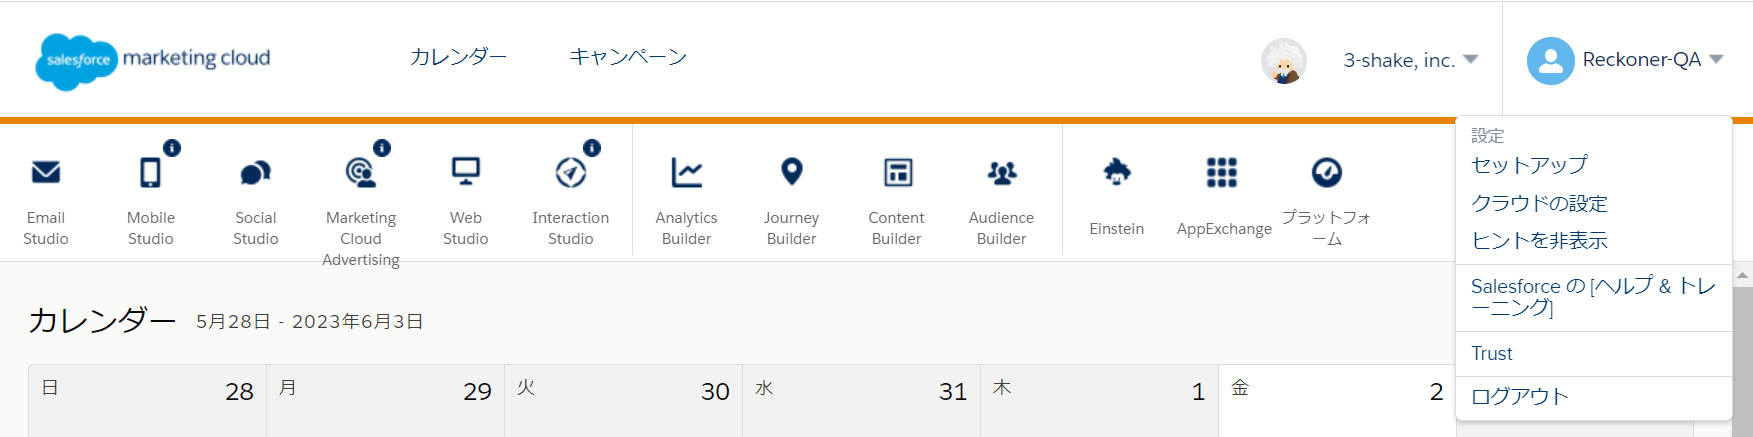The height and width of the screenshot is (437, 1753).
Task: Open the カレンダー top navigation link
Action: [459, 57]
